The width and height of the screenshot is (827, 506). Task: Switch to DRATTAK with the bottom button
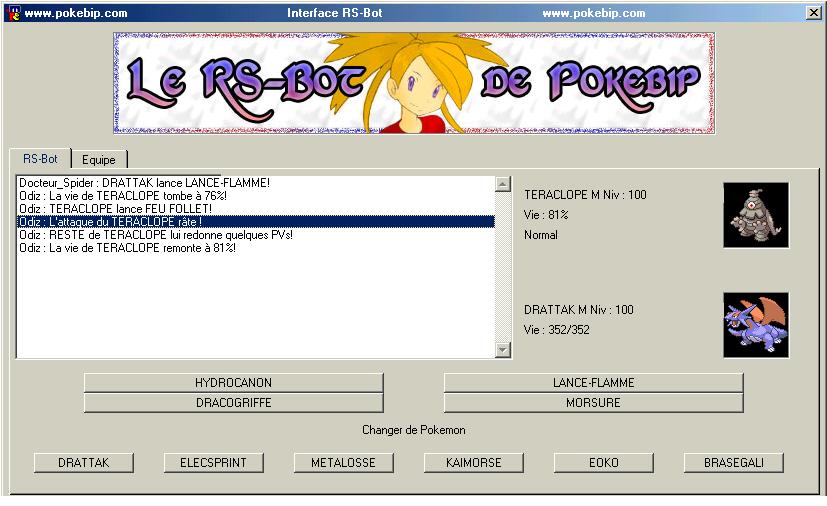tap(84, 463)
